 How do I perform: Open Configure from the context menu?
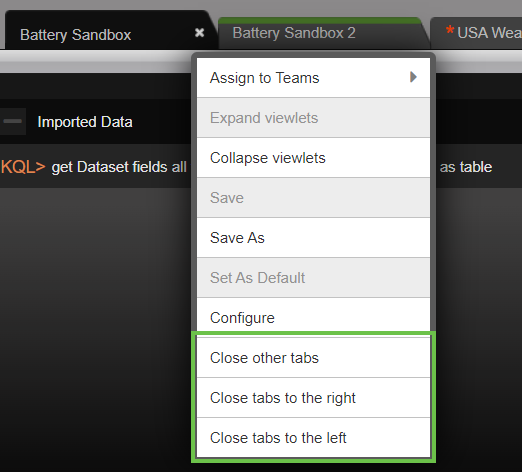click(313, 318)
